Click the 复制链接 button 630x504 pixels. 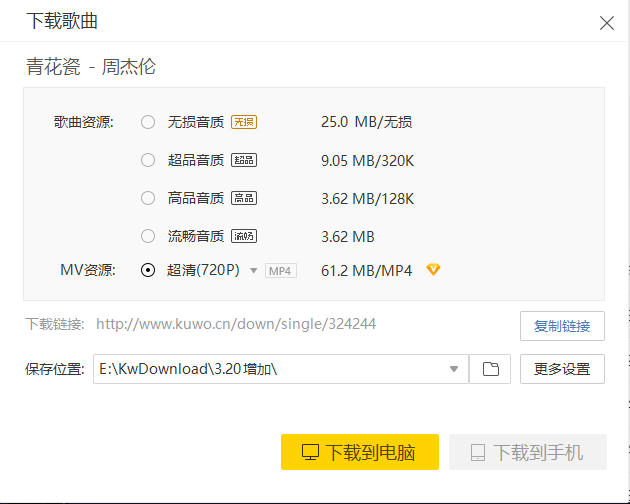tap(562, 326)
